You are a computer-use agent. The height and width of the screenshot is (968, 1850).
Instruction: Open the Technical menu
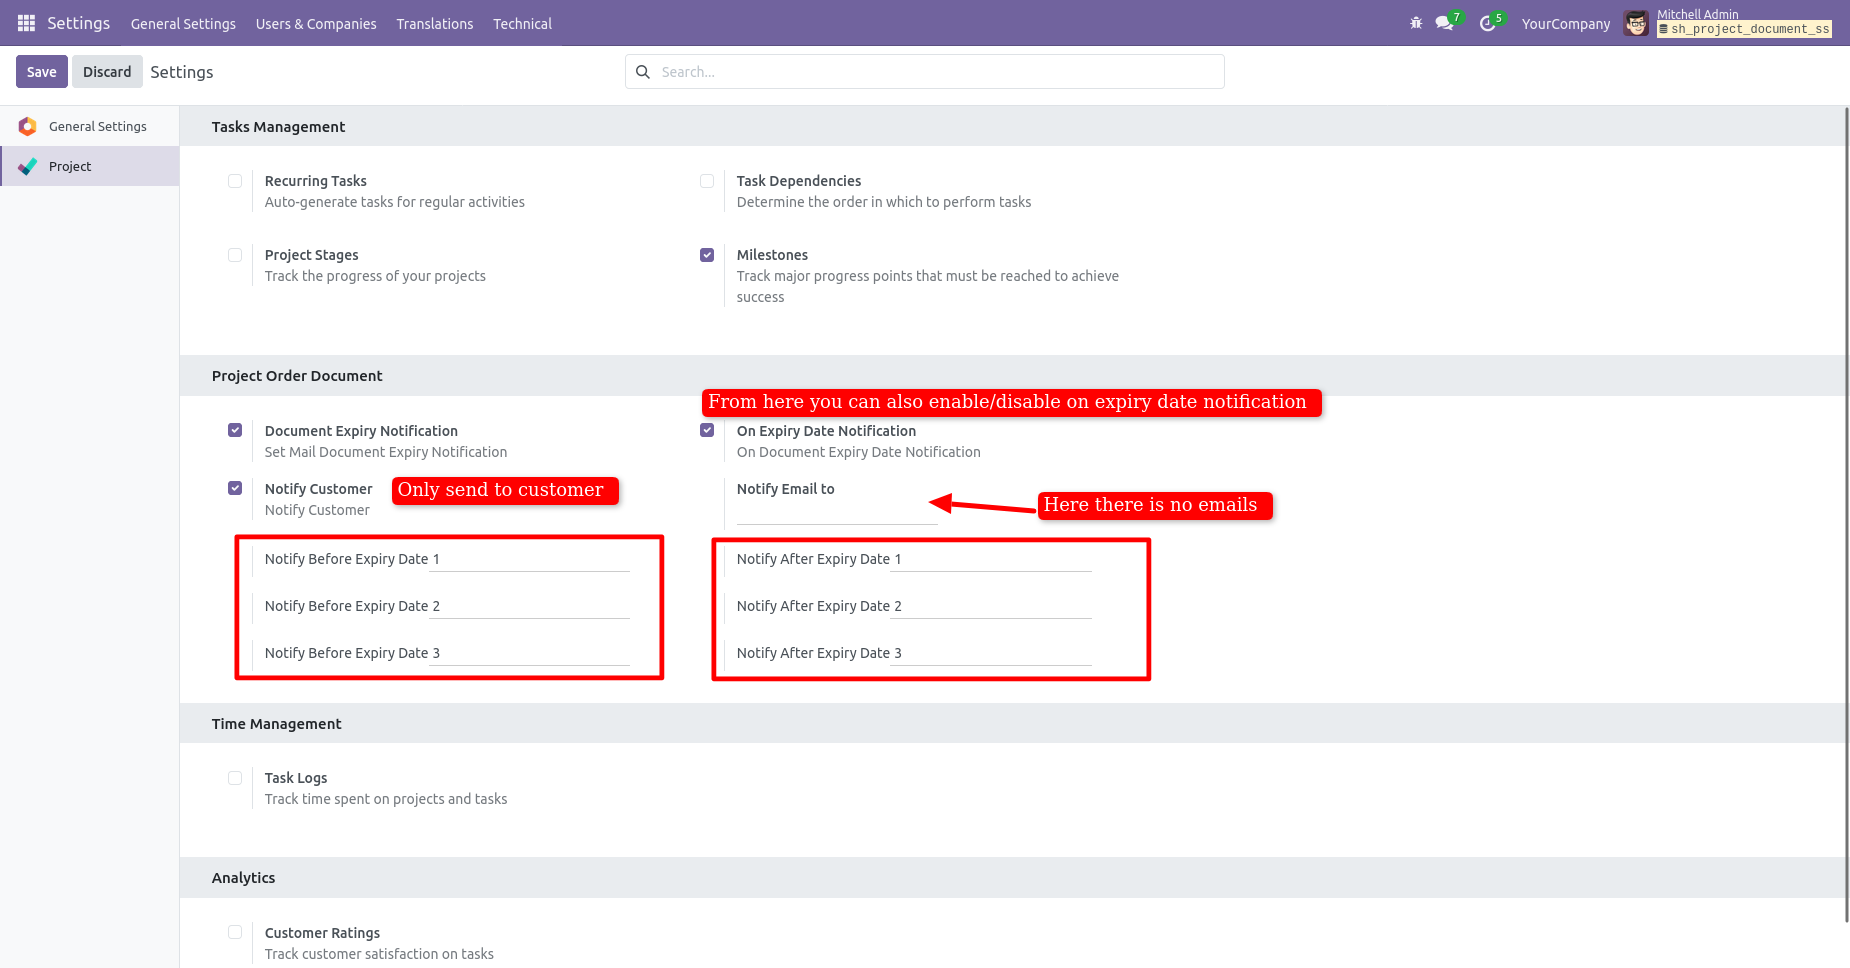[522, 24]
